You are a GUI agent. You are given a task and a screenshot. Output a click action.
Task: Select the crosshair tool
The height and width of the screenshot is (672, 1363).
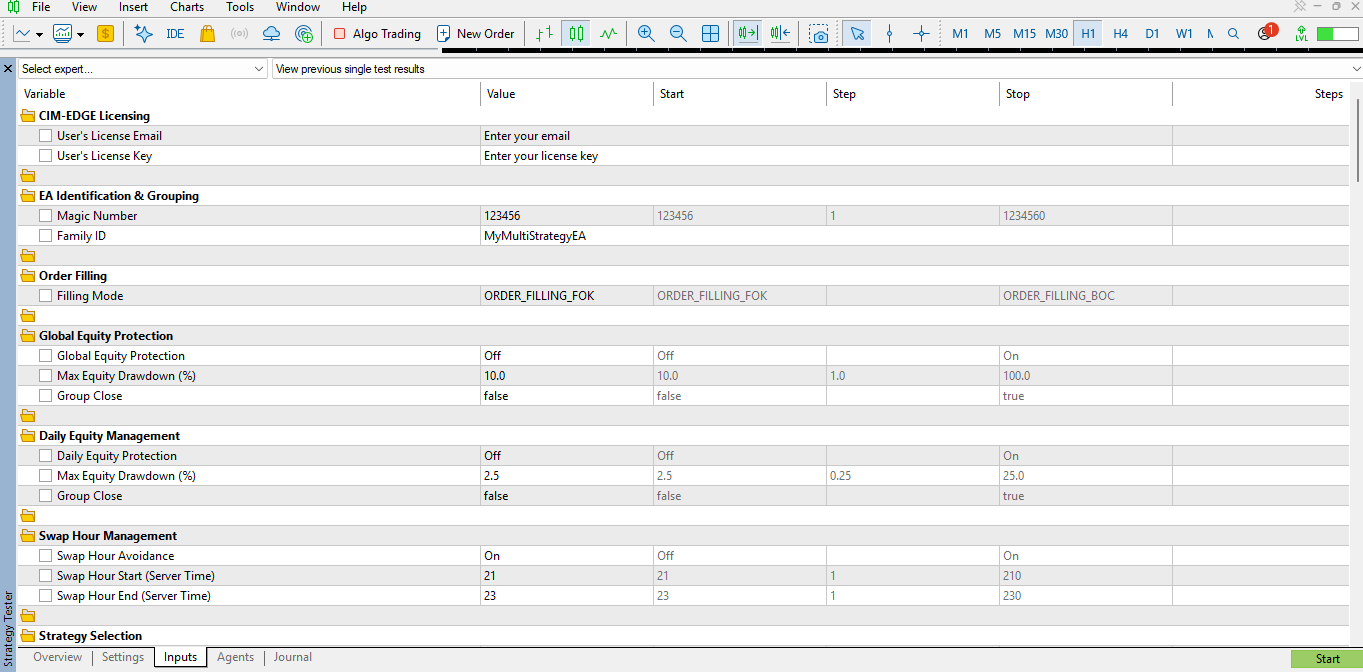tap(921, 33)
